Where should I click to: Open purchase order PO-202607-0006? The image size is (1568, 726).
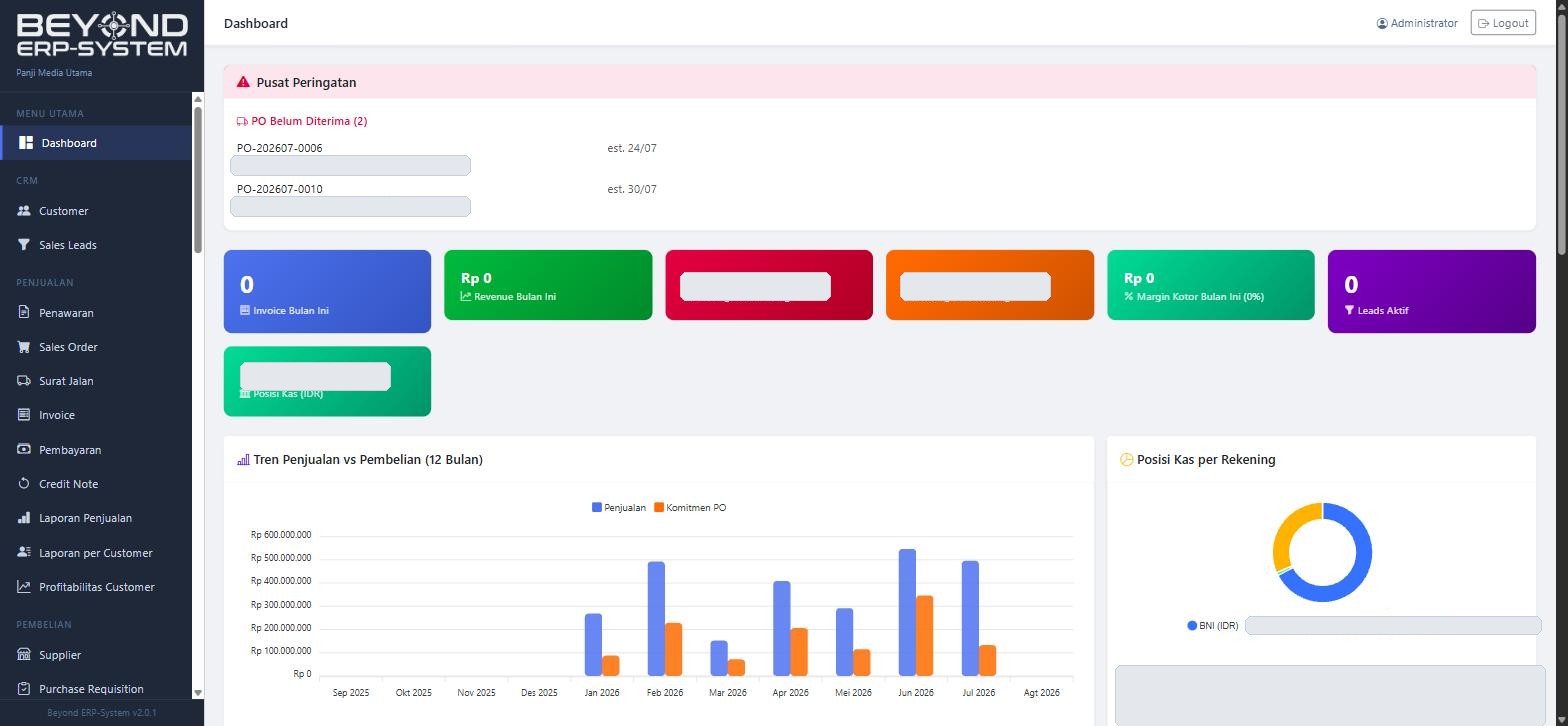[280, 148]
